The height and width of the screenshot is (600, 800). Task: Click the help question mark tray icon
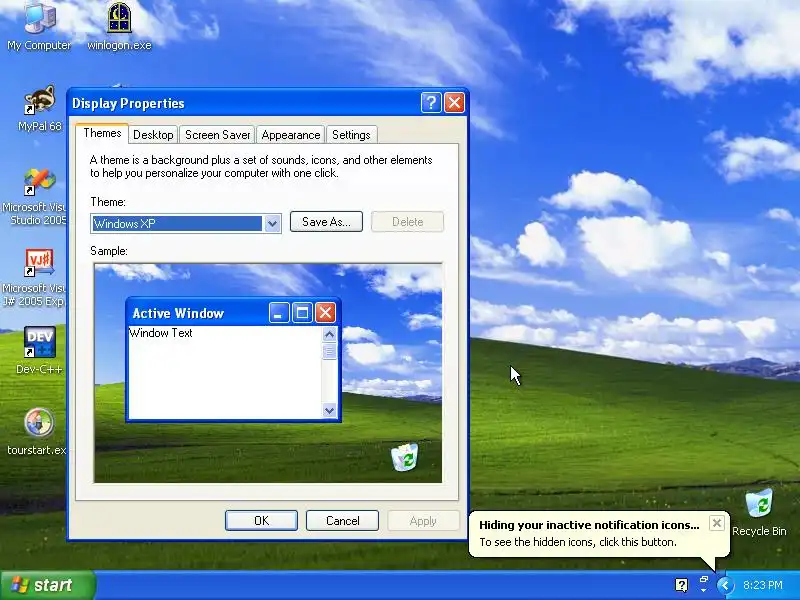tap(681, 585)
